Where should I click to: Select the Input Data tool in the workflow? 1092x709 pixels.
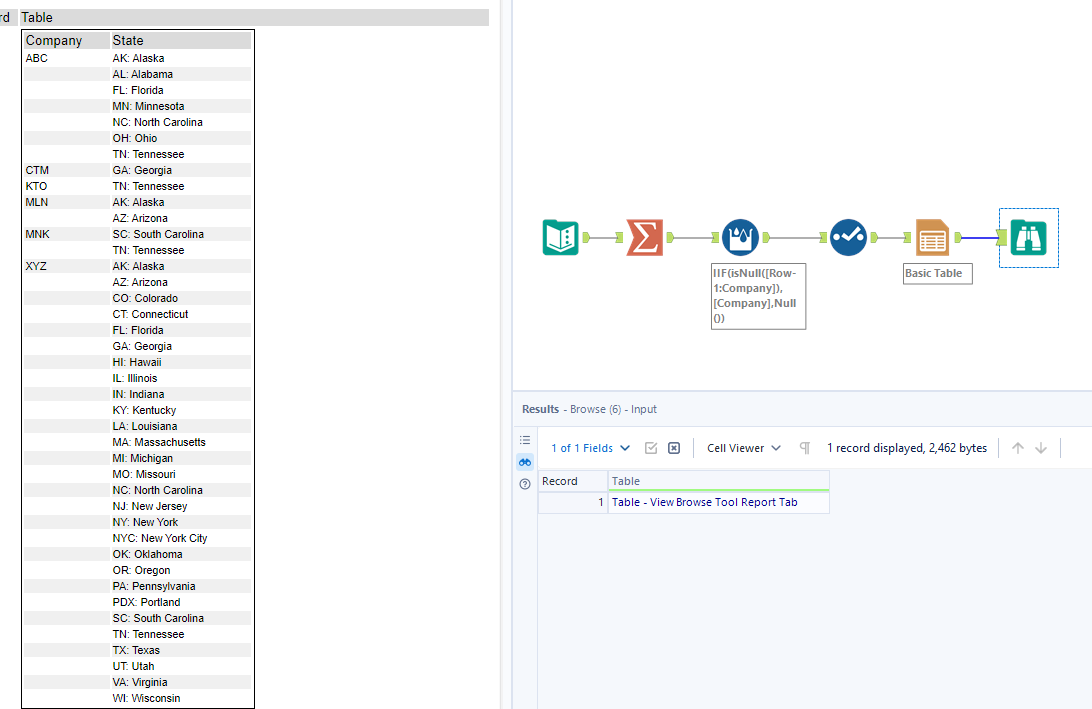click(561, 237)
